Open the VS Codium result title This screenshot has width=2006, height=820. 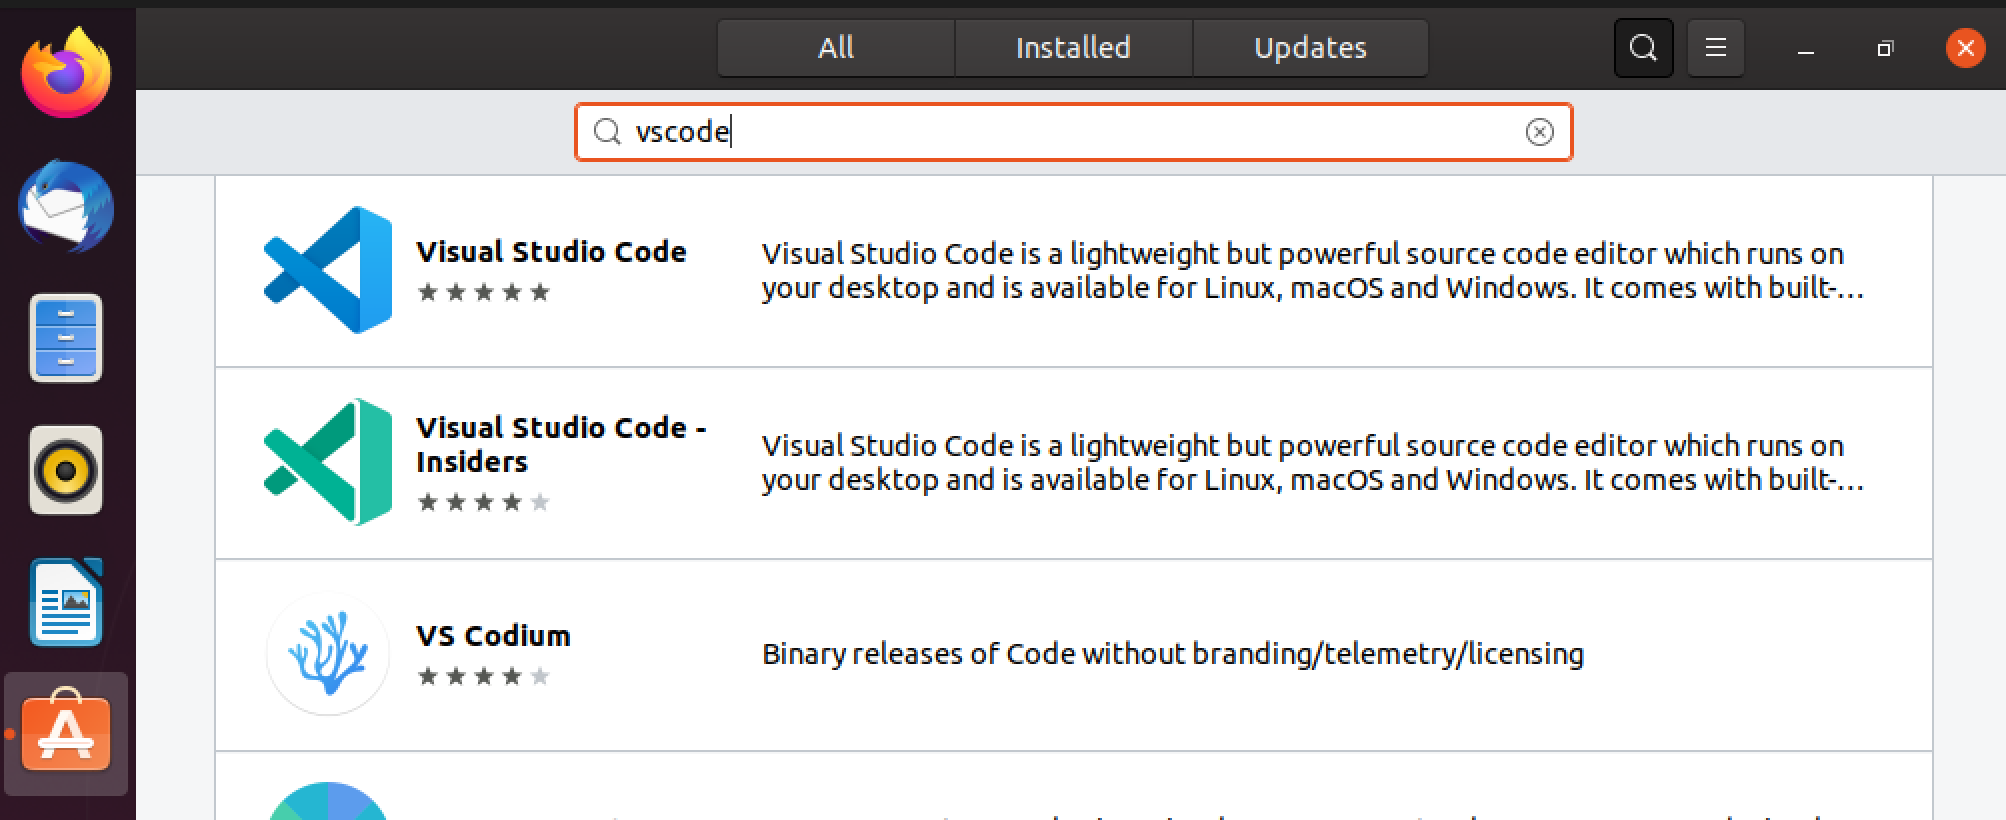pos(493,635)
